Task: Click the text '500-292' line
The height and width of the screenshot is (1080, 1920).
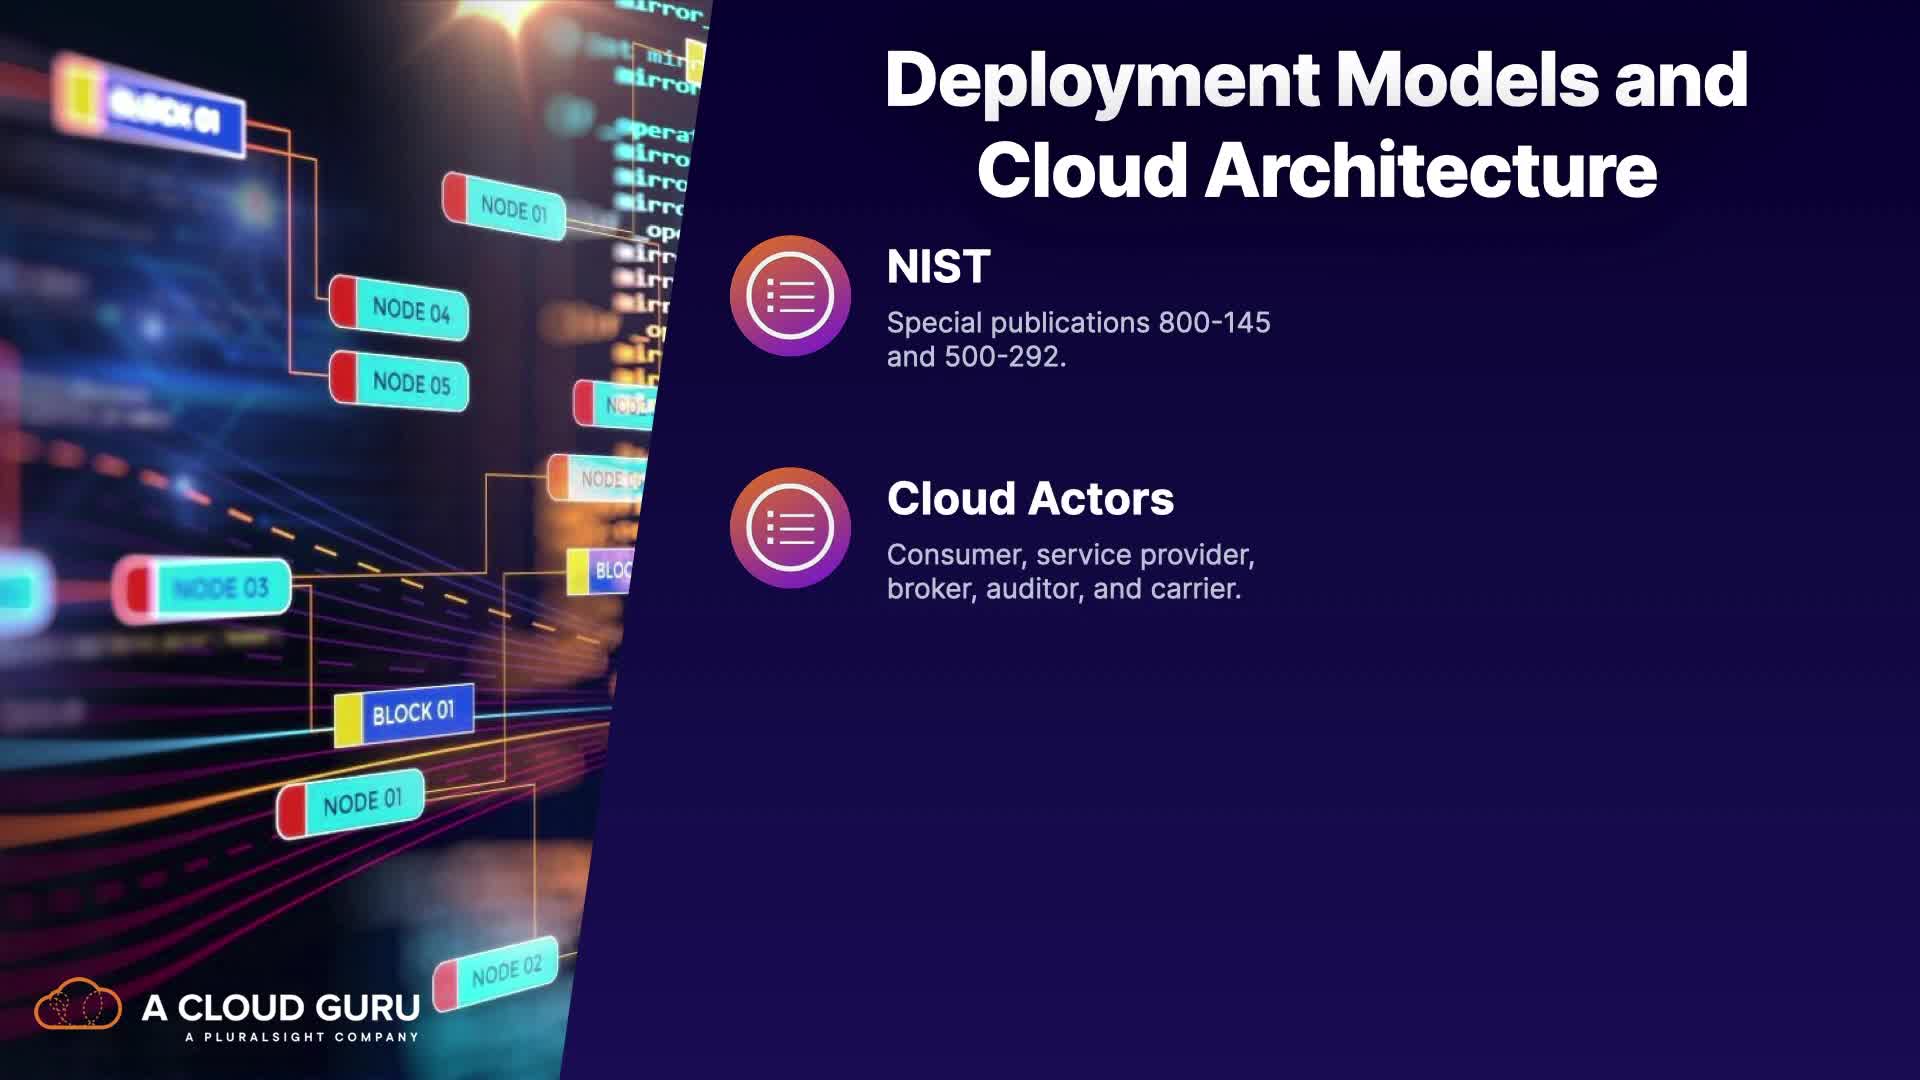Action: tap(976, 357)
